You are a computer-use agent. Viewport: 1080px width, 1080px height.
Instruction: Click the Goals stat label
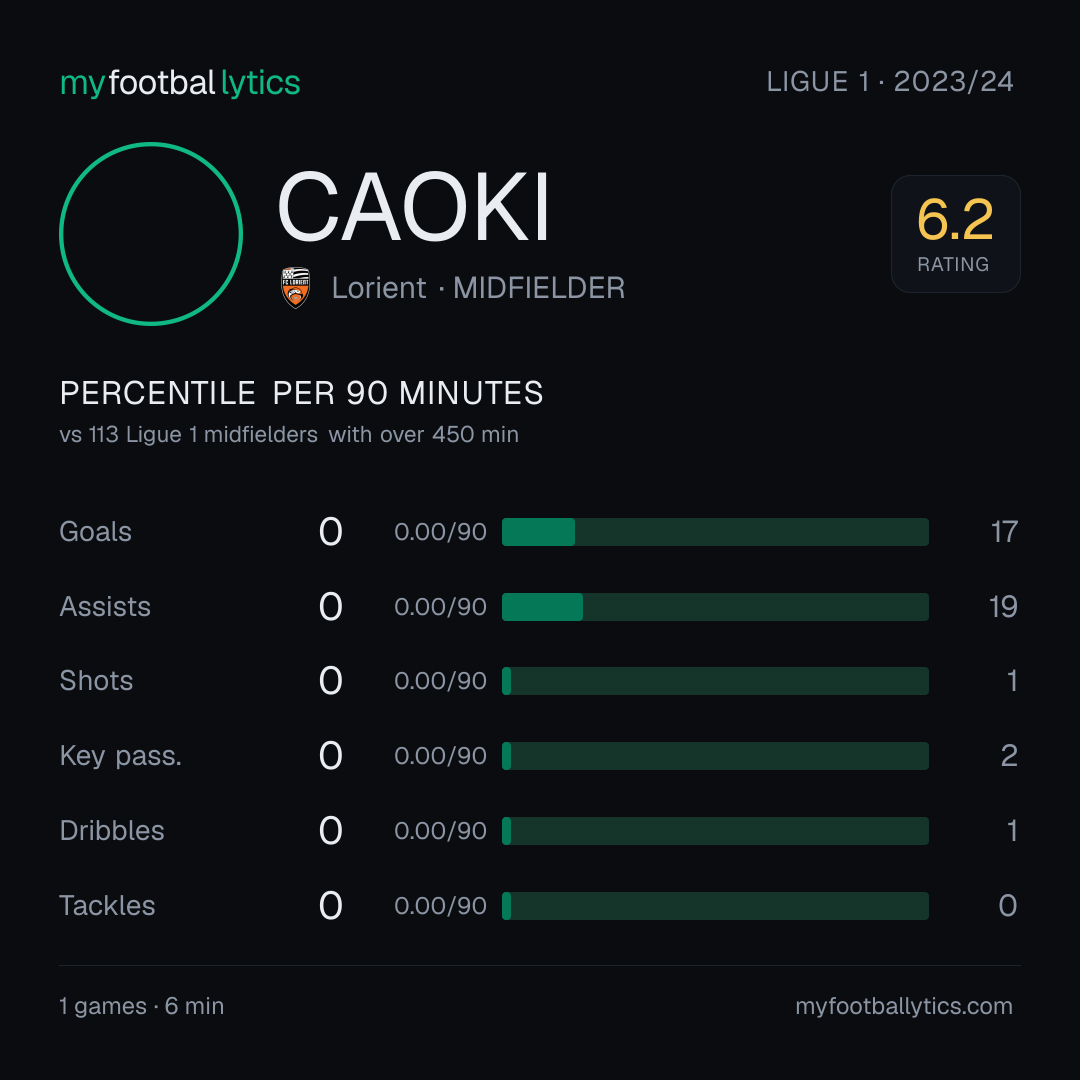[96, 532]
